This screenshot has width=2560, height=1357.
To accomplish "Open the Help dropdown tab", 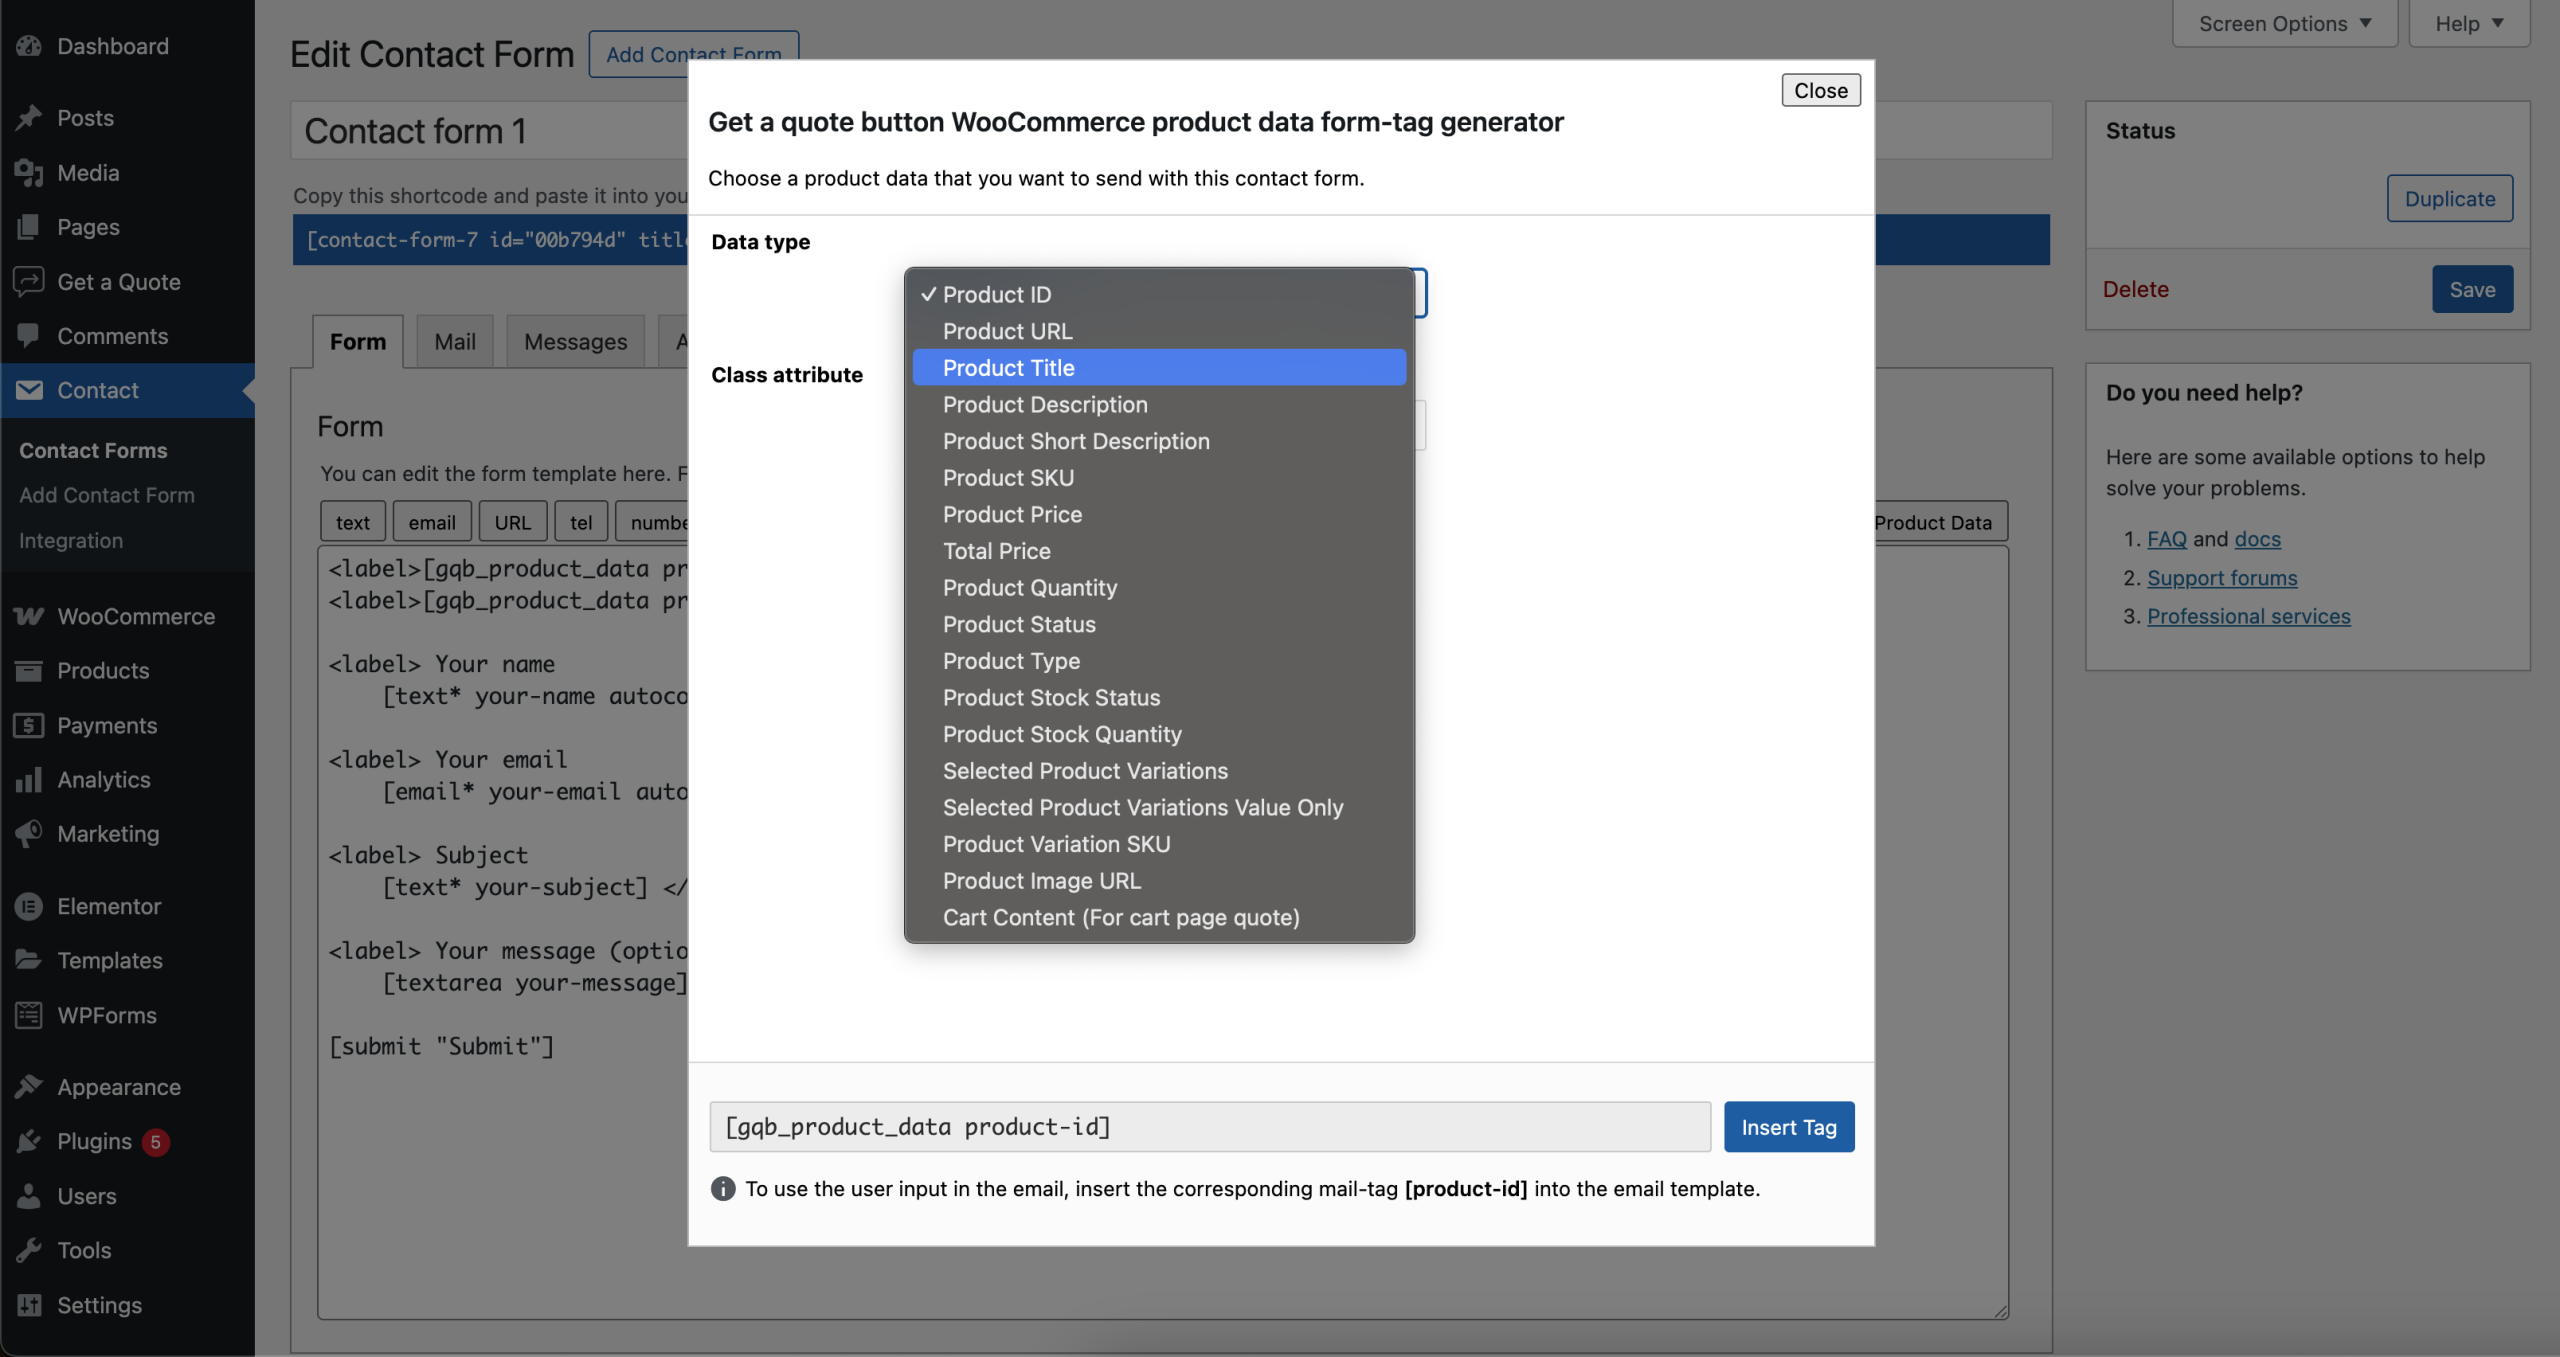I will point(2468,23).
